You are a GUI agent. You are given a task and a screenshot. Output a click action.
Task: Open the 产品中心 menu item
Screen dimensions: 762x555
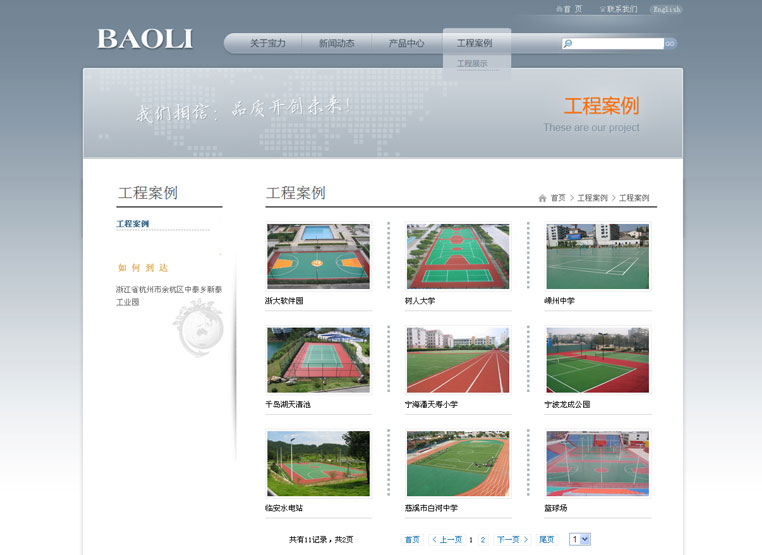(x=406, y=44)
